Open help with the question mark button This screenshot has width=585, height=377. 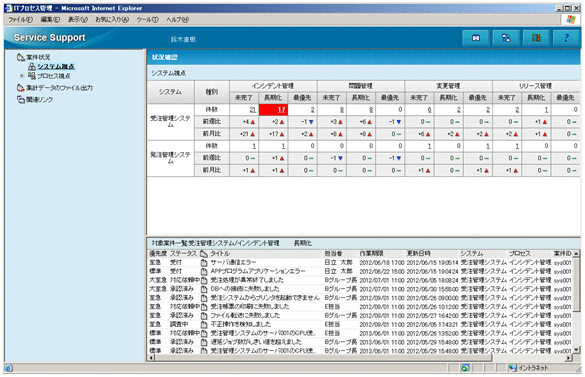[566, 38]
